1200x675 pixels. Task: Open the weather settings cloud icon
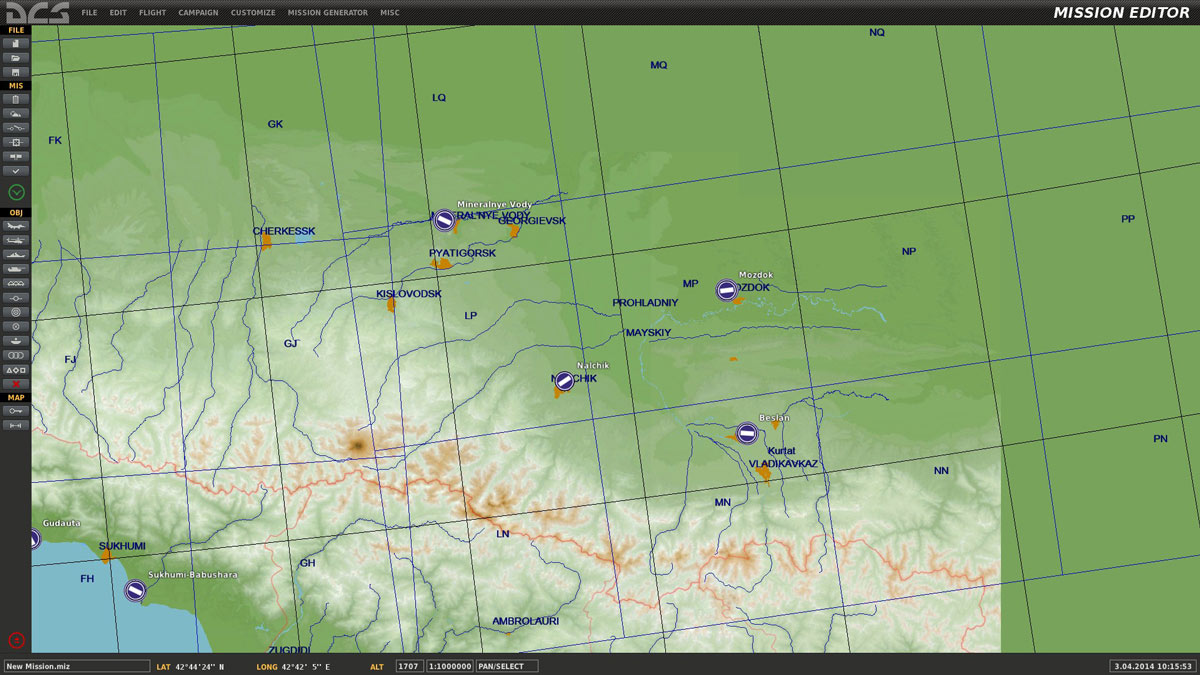16,114
